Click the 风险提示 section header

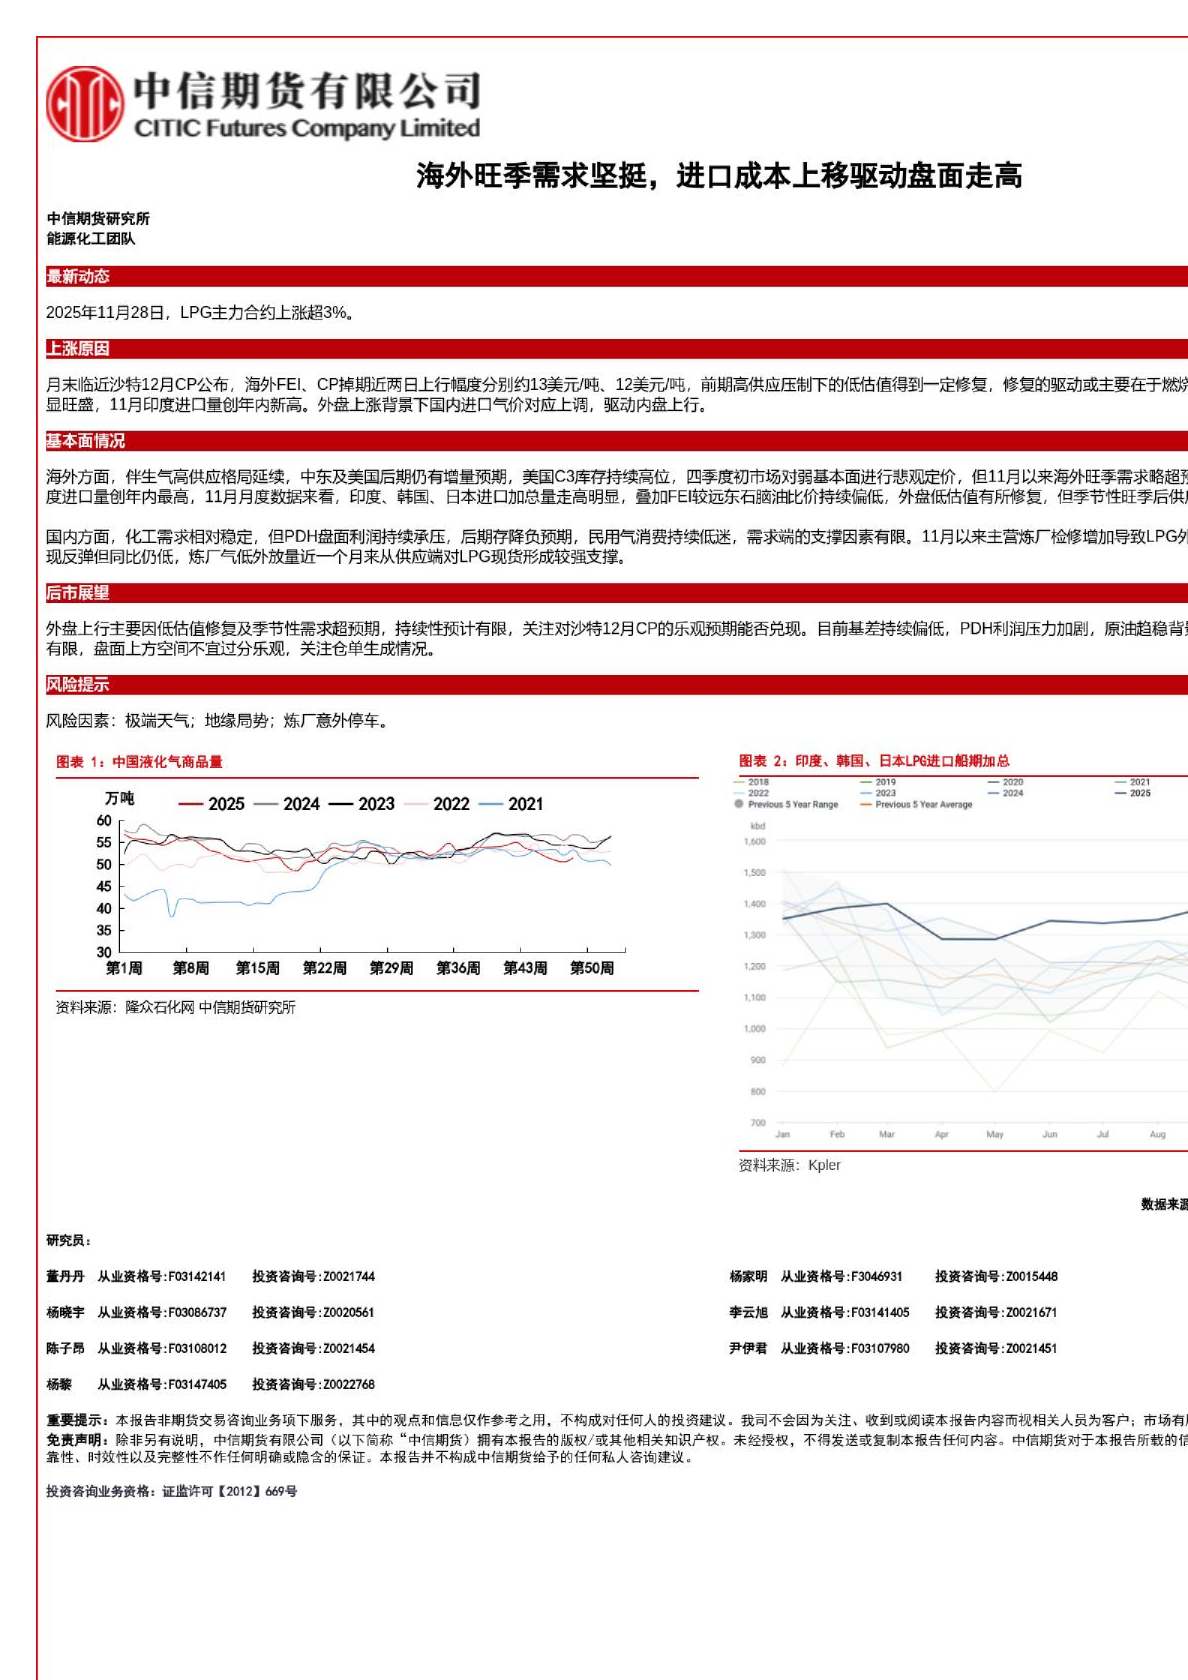coord(78,685)
